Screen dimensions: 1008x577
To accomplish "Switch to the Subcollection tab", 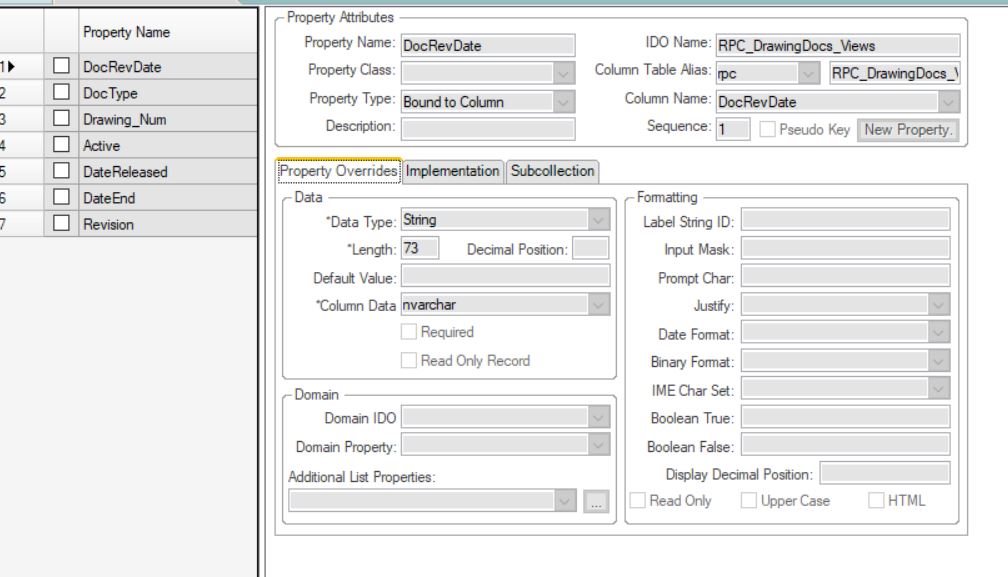I will coord(553,171).
